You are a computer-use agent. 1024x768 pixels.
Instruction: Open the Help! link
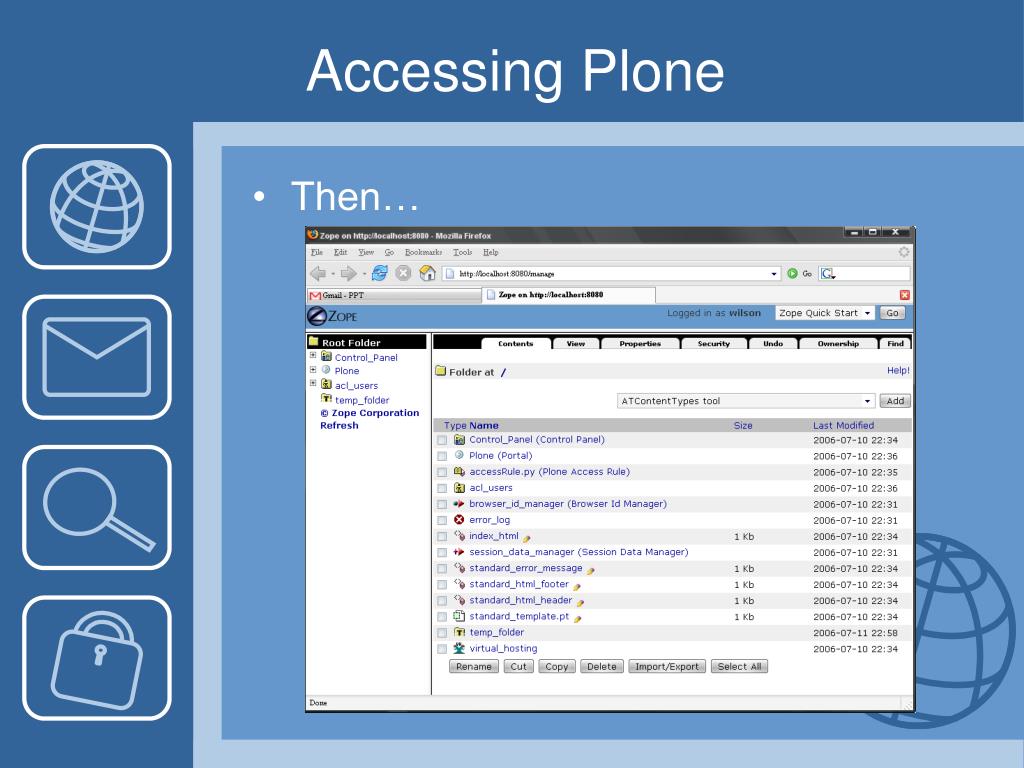898,370
